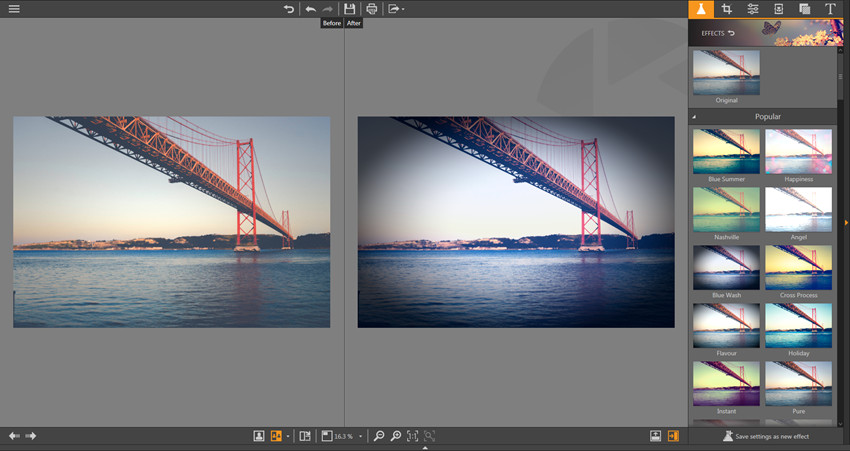This screenshot has width=850, height=451.
Task: Click the fit-to-window zoom icon
Action: [x=327, y=436]
